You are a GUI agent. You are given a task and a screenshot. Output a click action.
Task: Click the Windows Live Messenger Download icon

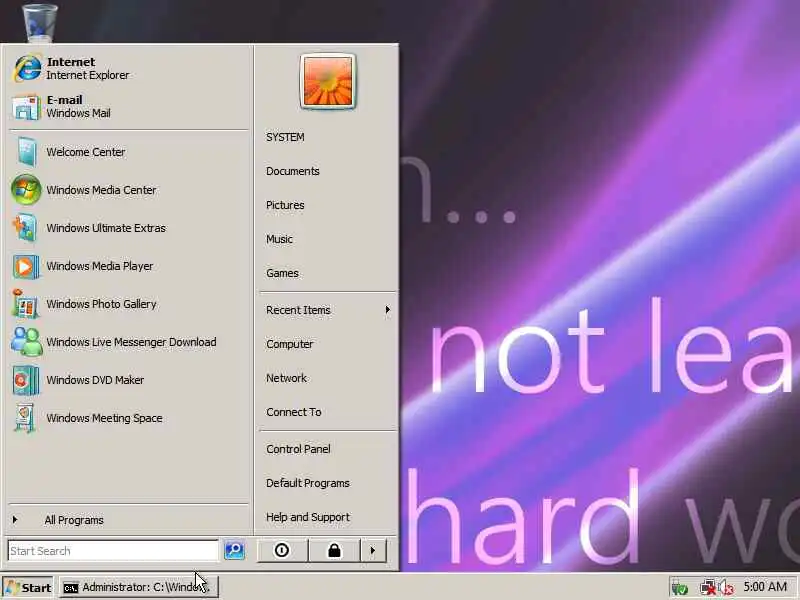coord(27,341)
